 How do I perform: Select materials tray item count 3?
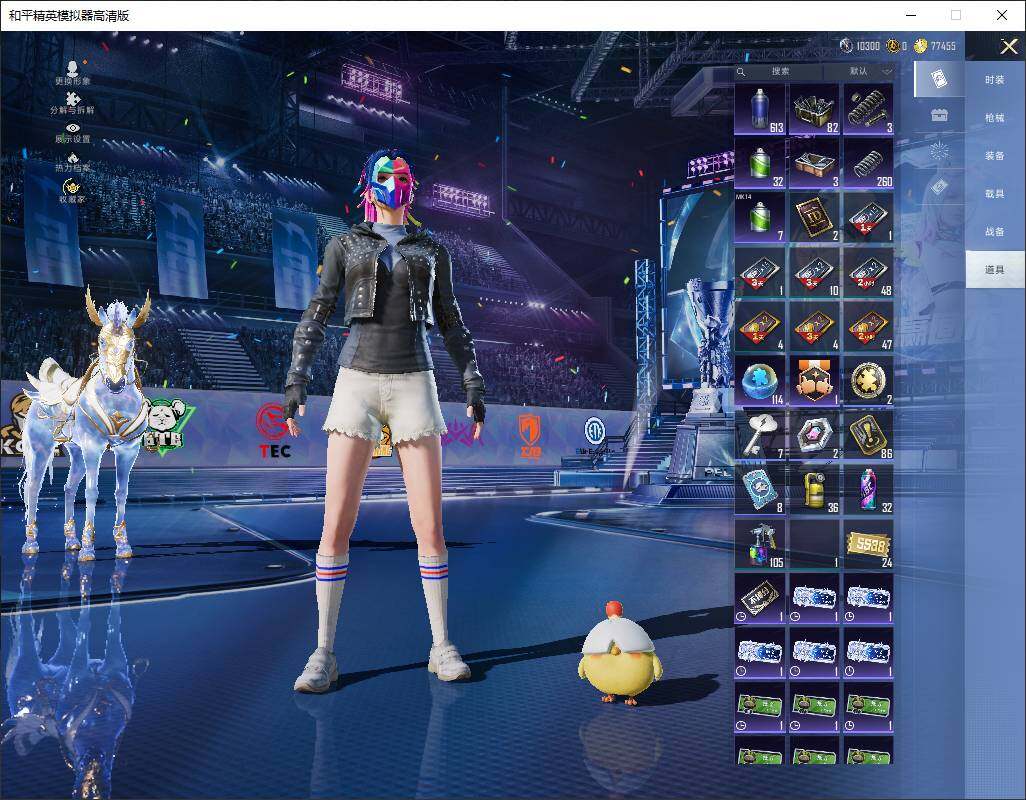pos(814,163)
